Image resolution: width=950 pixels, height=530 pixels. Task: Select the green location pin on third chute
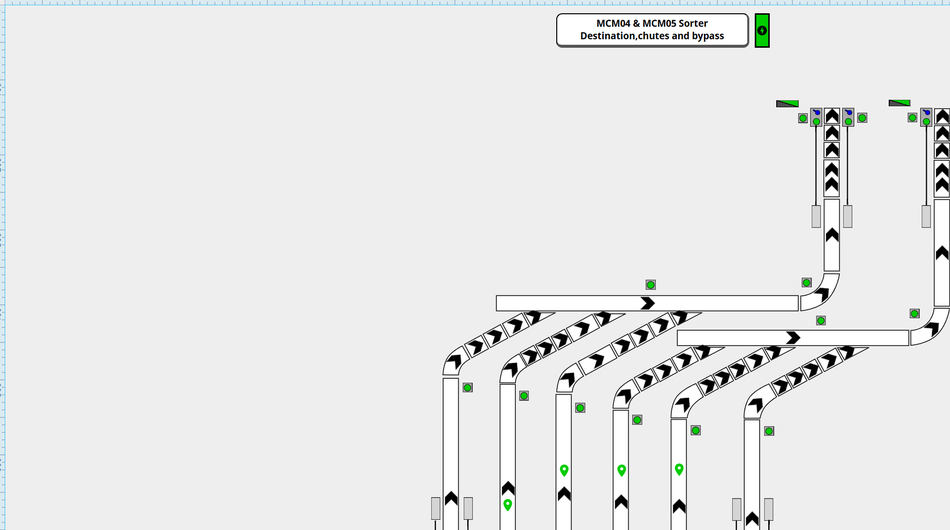coord(564,470)
